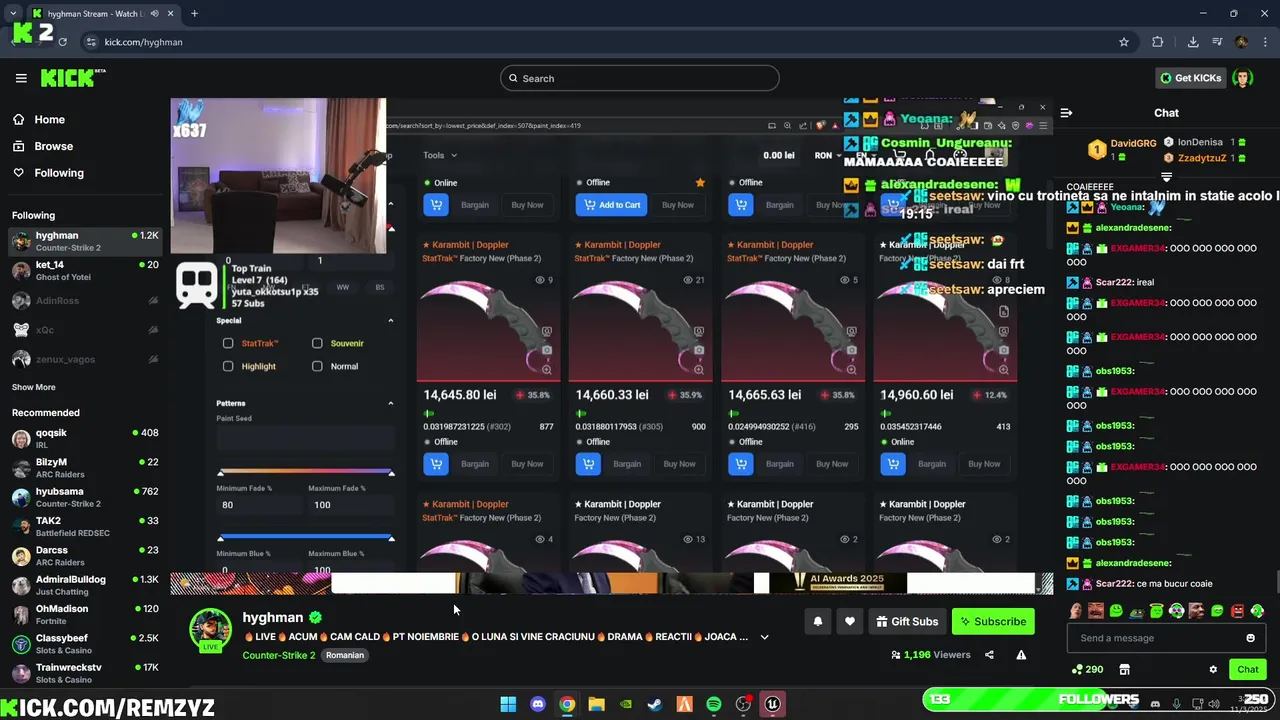
Task: Click the Minimum Fade value 80 field
Action: tap(258, 505)
